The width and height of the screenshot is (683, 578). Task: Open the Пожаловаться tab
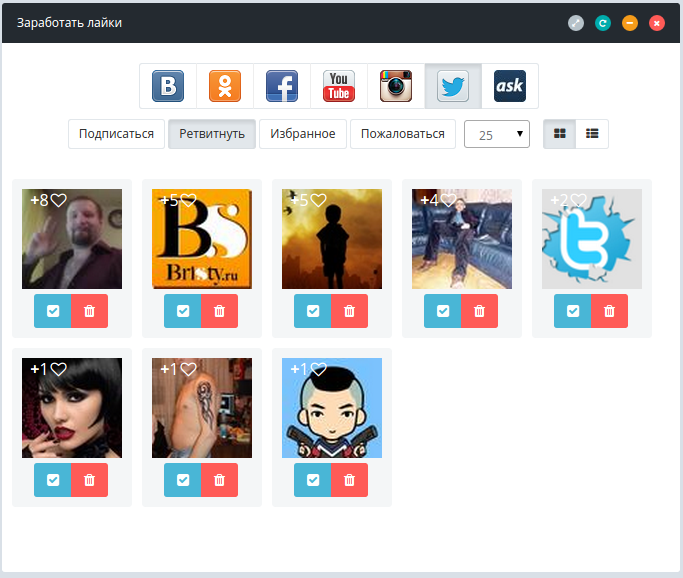(403, 134)
